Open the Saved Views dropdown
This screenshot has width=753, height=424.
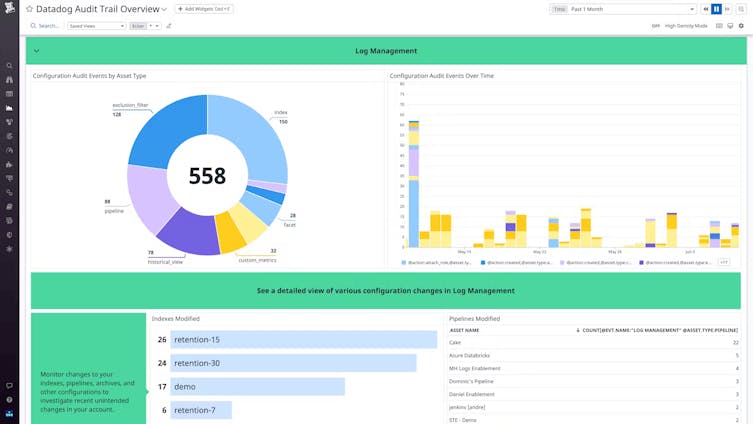(x=96, y=26)
